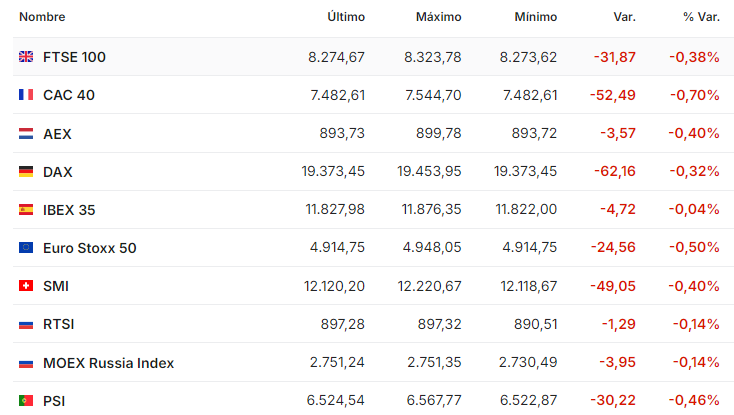This screenshot has height=415, width=734.
Task: Click the Swiss flag icon beside SMI
Action: 26,285
